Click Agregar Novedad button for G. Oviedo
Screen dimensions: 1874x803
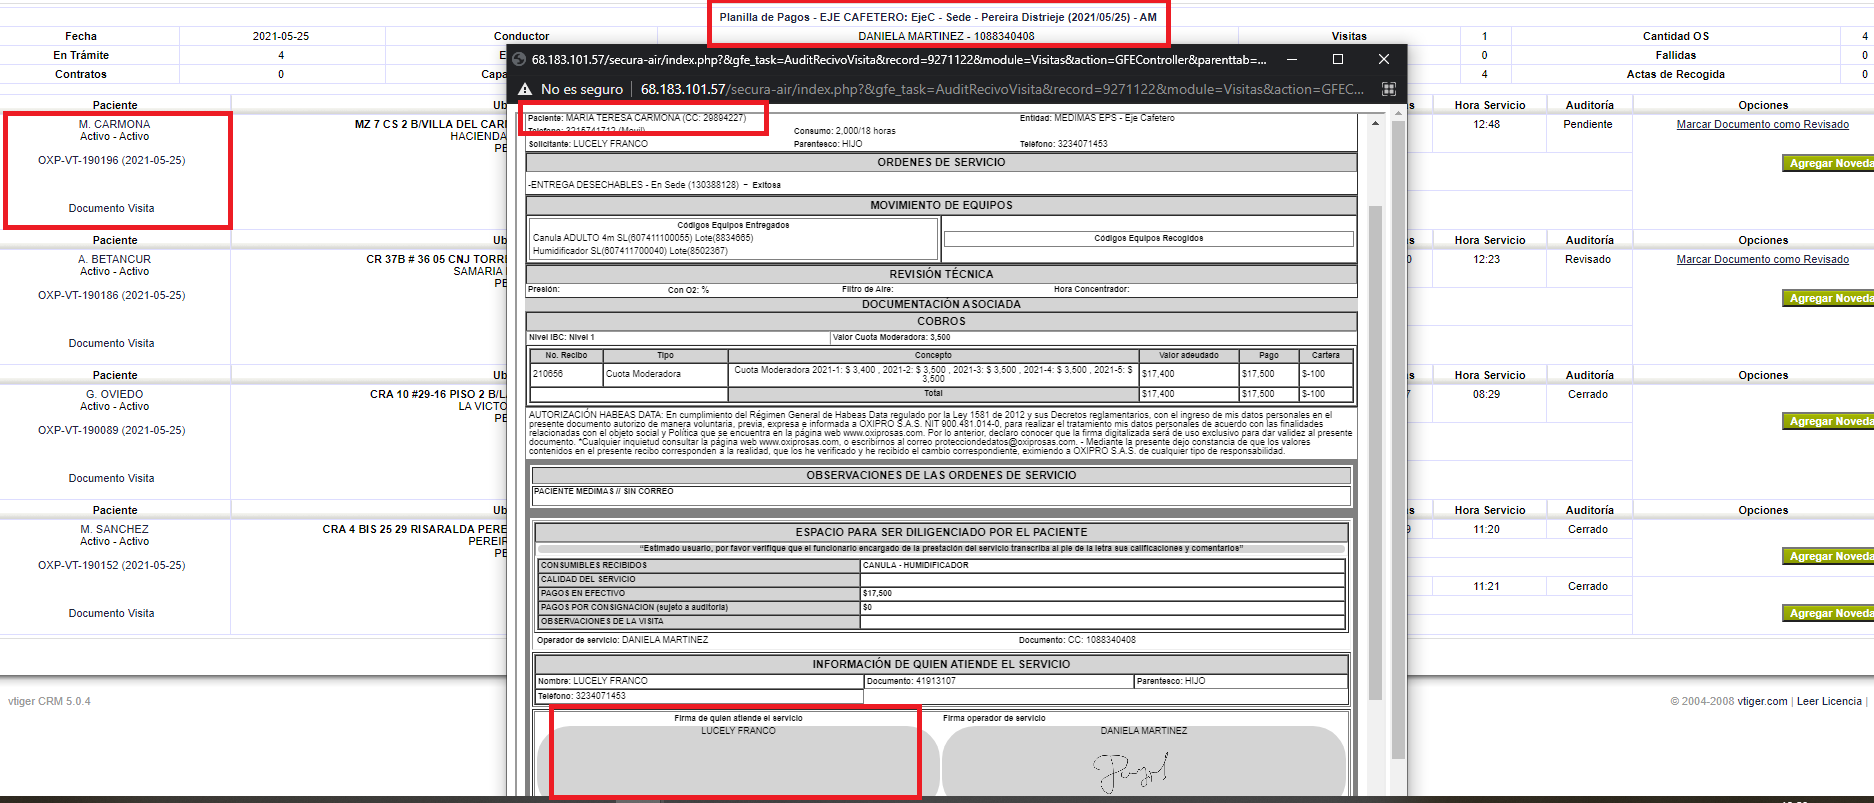tap(1828, 421)
